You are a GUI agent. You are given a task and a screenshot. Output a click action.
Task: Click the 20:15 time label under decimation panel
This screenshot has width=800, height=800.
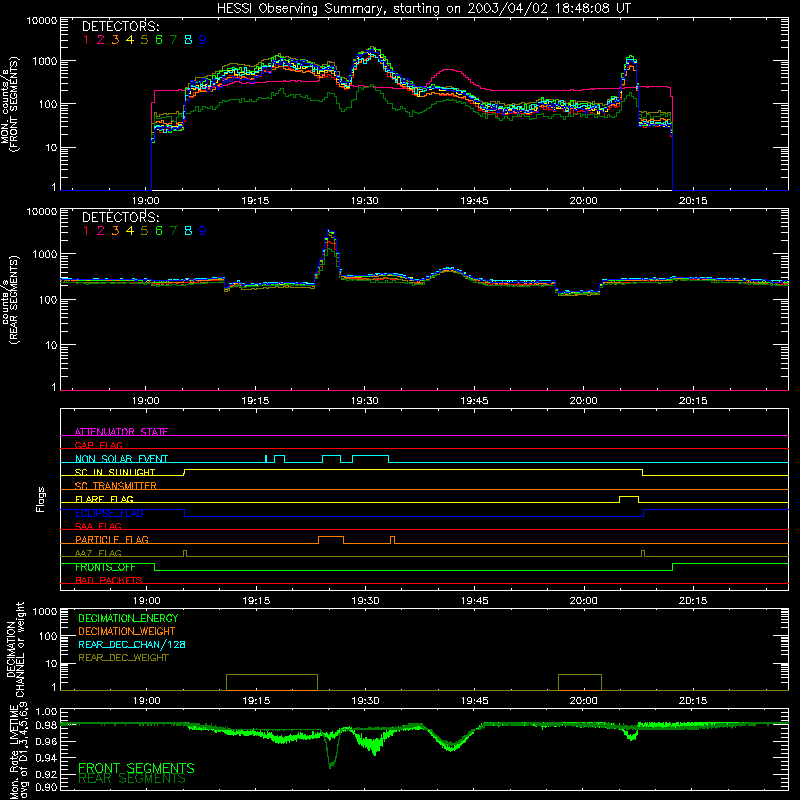(x=693, y=701)
